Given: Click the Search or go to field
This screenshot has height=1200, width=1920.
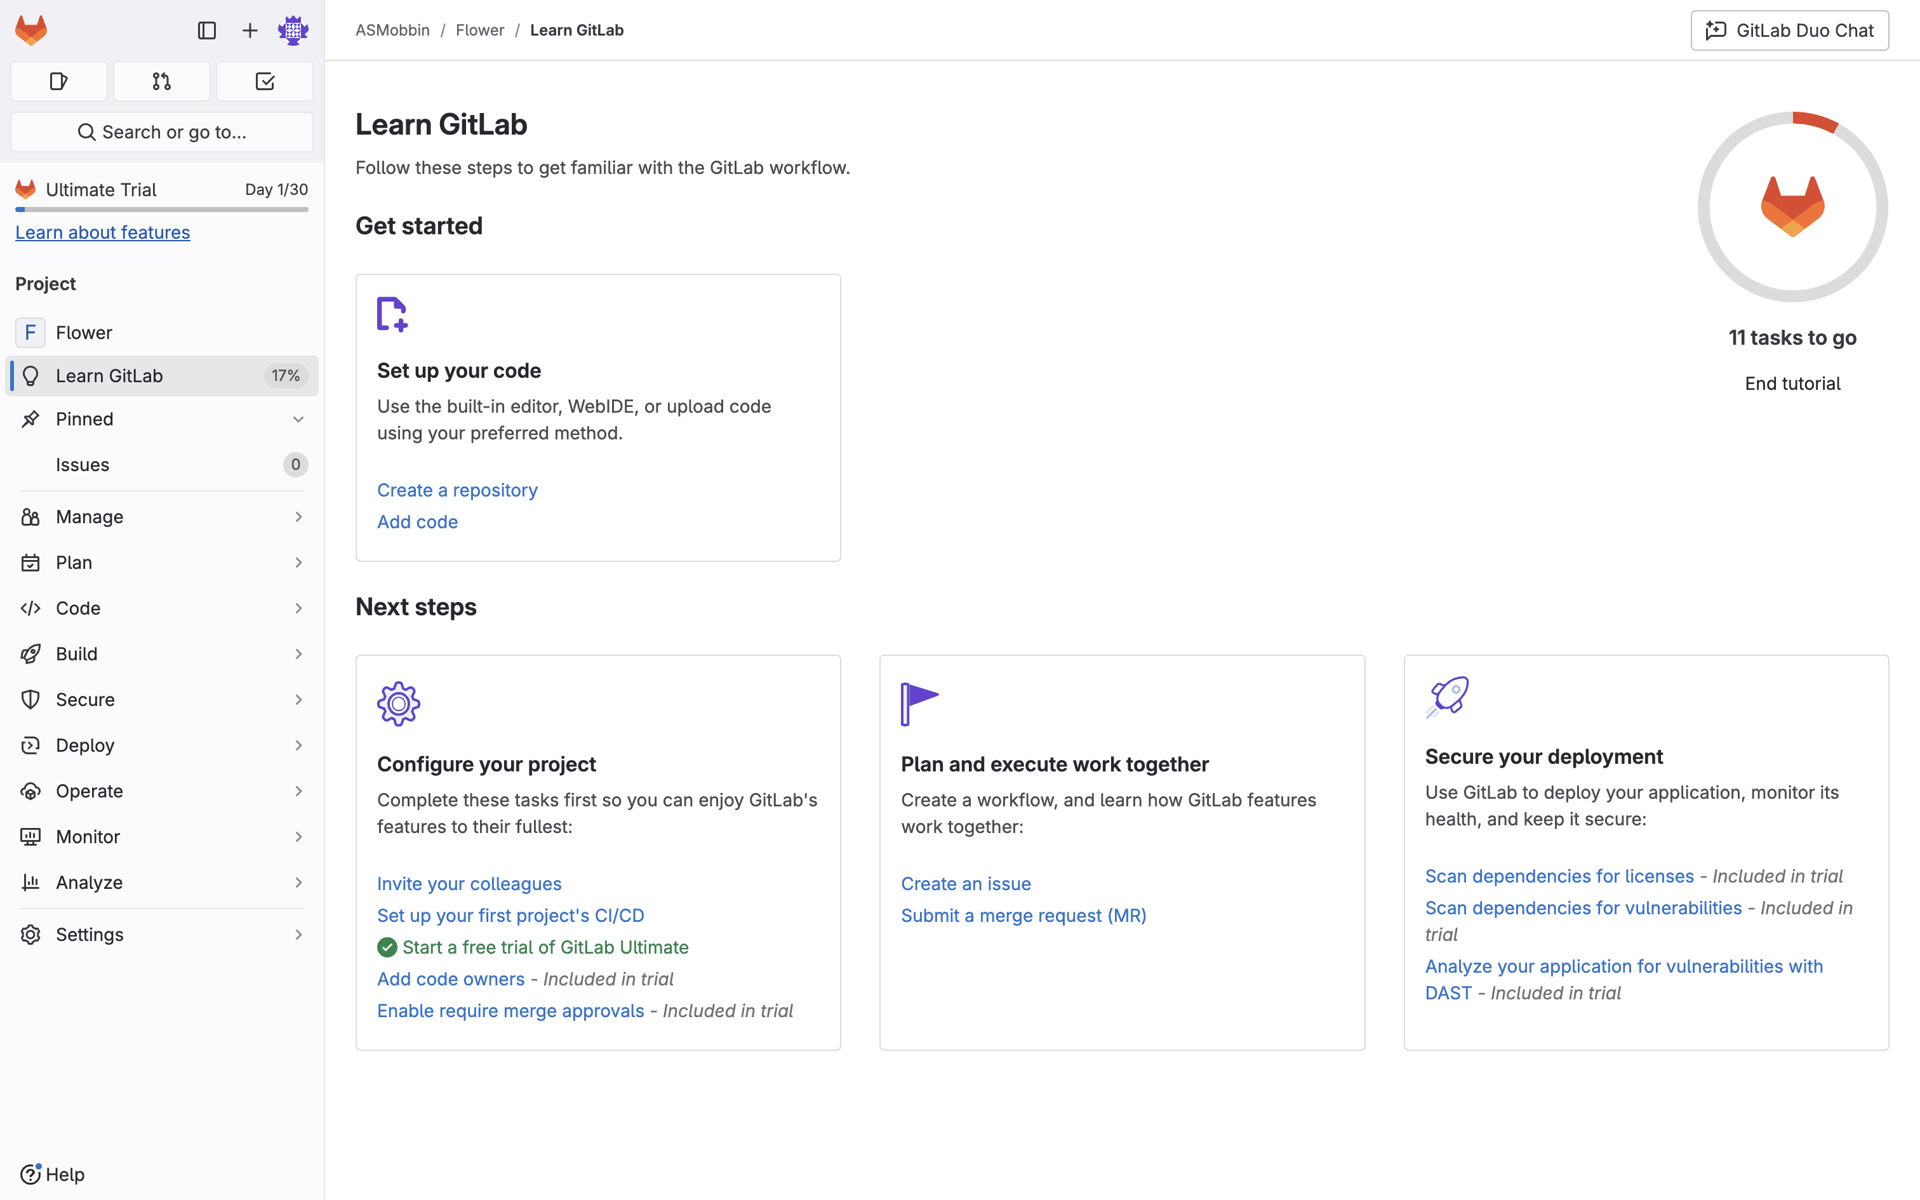Looking at the screenshot, I should tap(162, 132).
